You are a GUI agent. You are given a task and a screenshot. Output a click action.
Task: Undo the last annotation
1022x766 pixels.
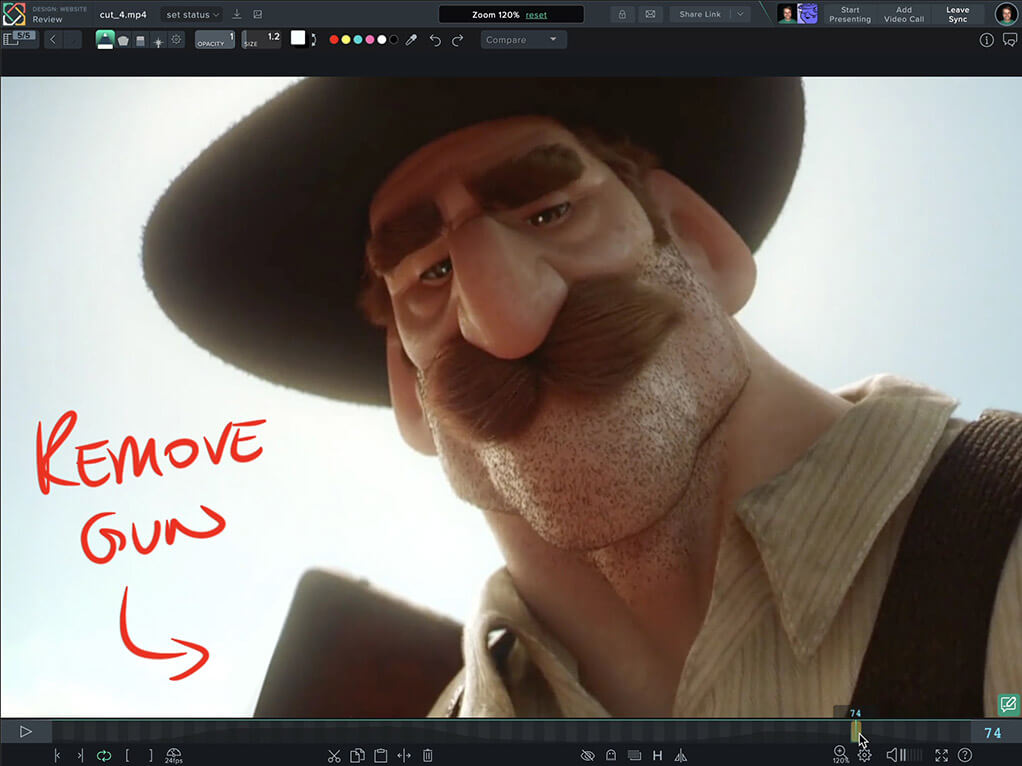coord(435,40)
